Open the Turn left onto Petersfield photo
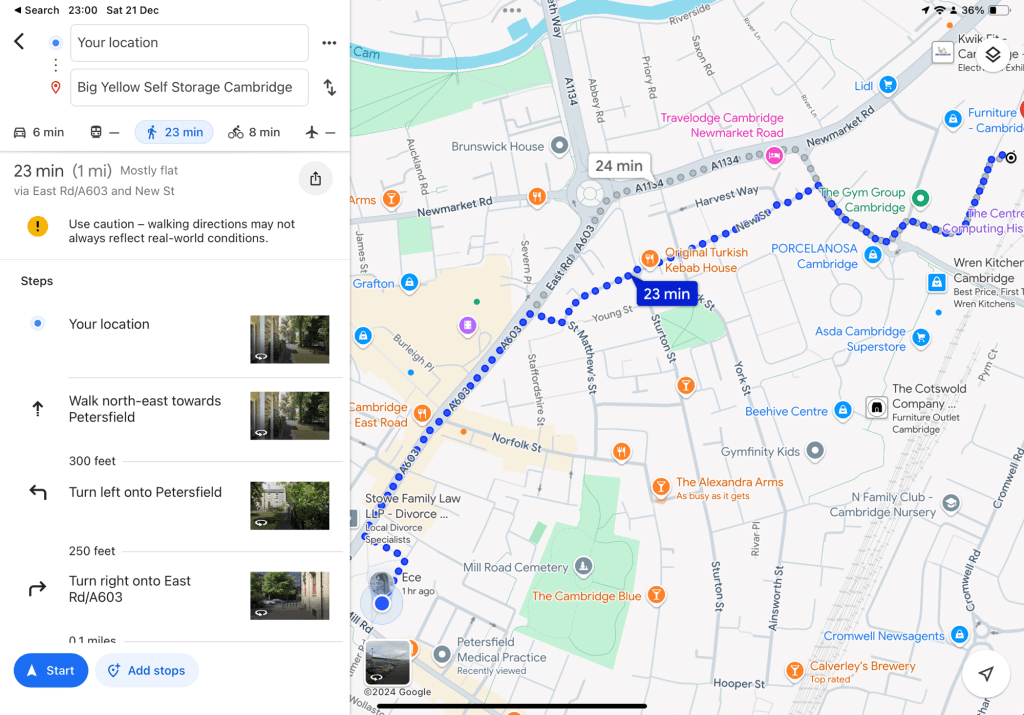1024x715 pixels. pyautogui.click(x=290, y=506)
